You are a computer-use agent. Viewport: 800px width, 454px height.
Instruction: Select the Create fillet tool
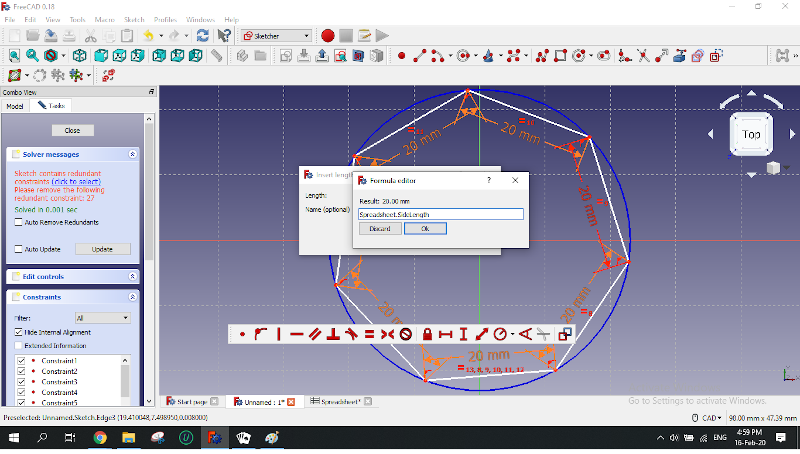click(x=625, y=56)
